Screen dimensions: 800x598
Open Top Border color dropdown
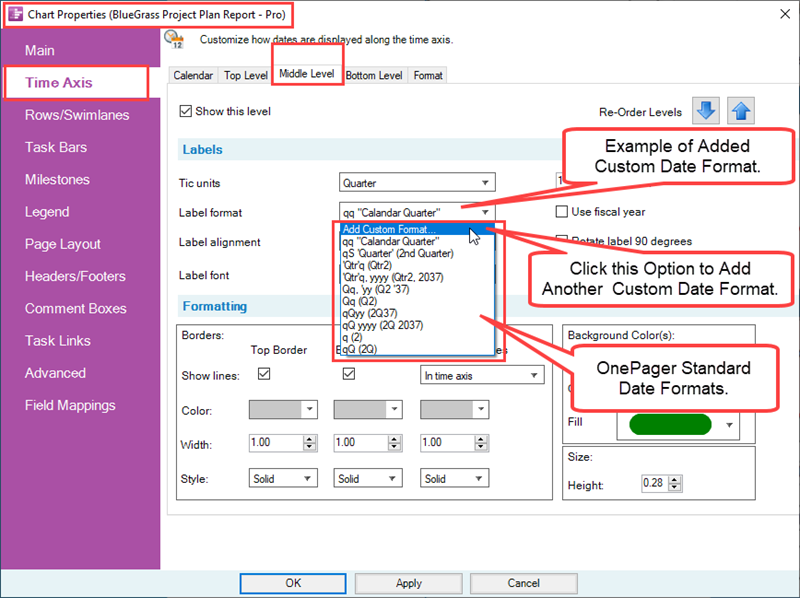pyautogui.click(x=283, y=410)
